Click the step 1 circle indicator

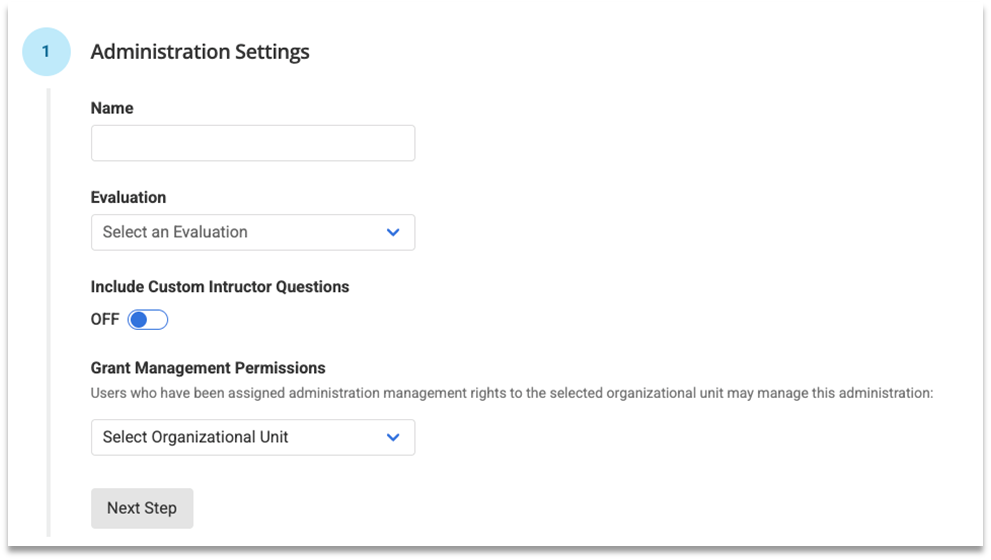pyautogui.click(x=46, y=52)
